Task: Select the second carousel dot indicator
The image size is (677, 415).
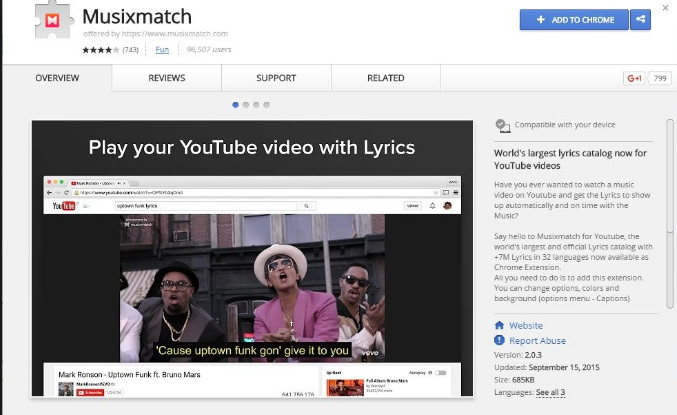Action: (246, 104)
